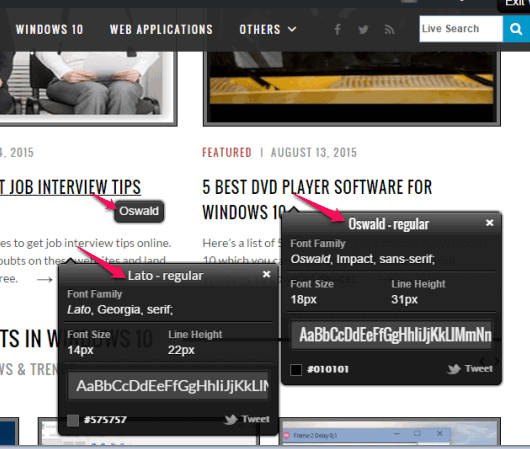Tweet from the Oswald panel
Image resolution: width=530 pixels, height=449 pixels.
coord(470,369)
